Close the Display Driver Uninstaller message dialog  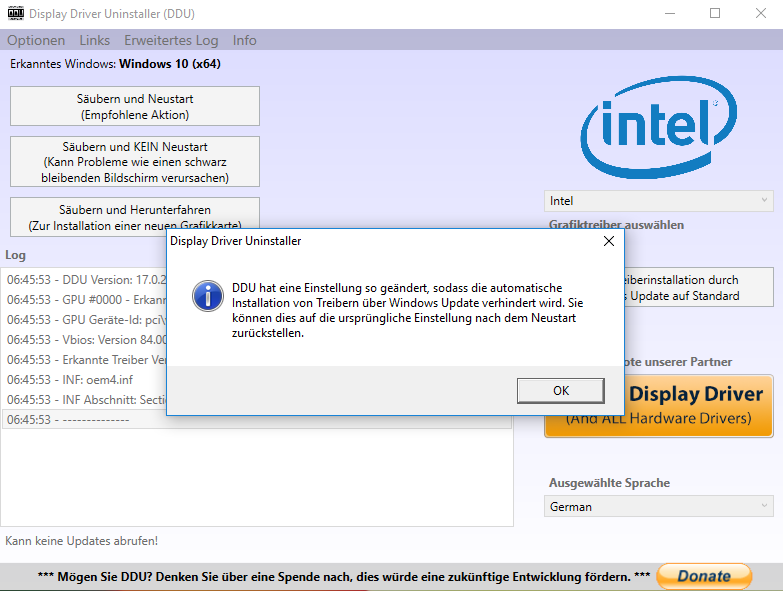[x=608, y=241]
